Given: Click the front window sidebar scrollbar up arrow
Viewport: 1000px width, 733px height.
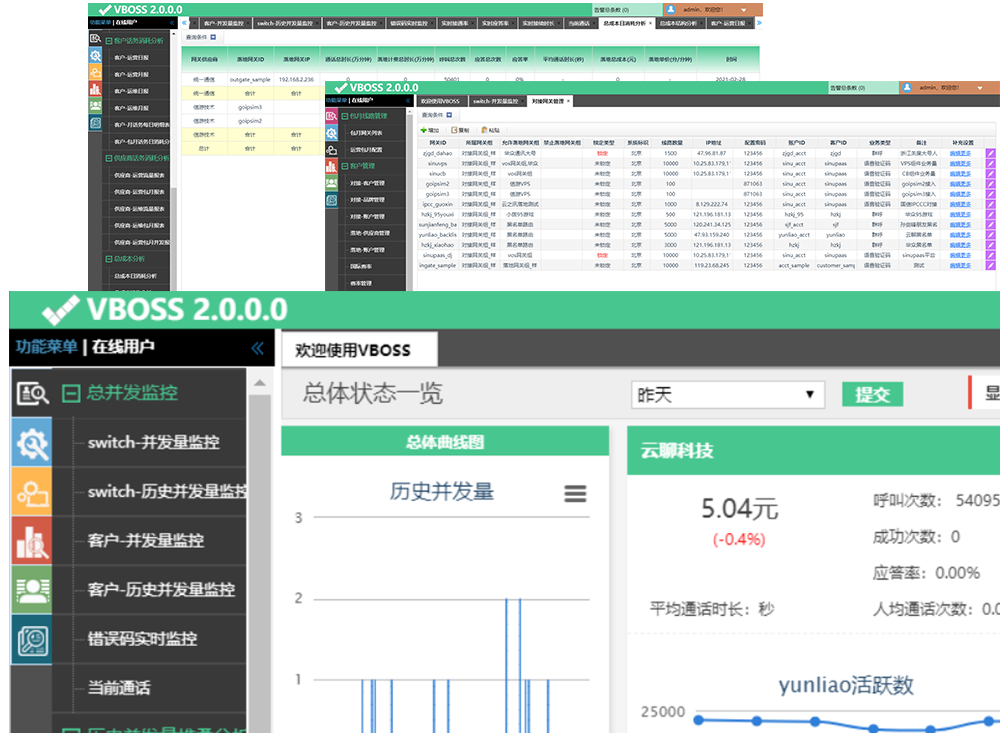Looking at the screenshot, I should tap(260, 383).
